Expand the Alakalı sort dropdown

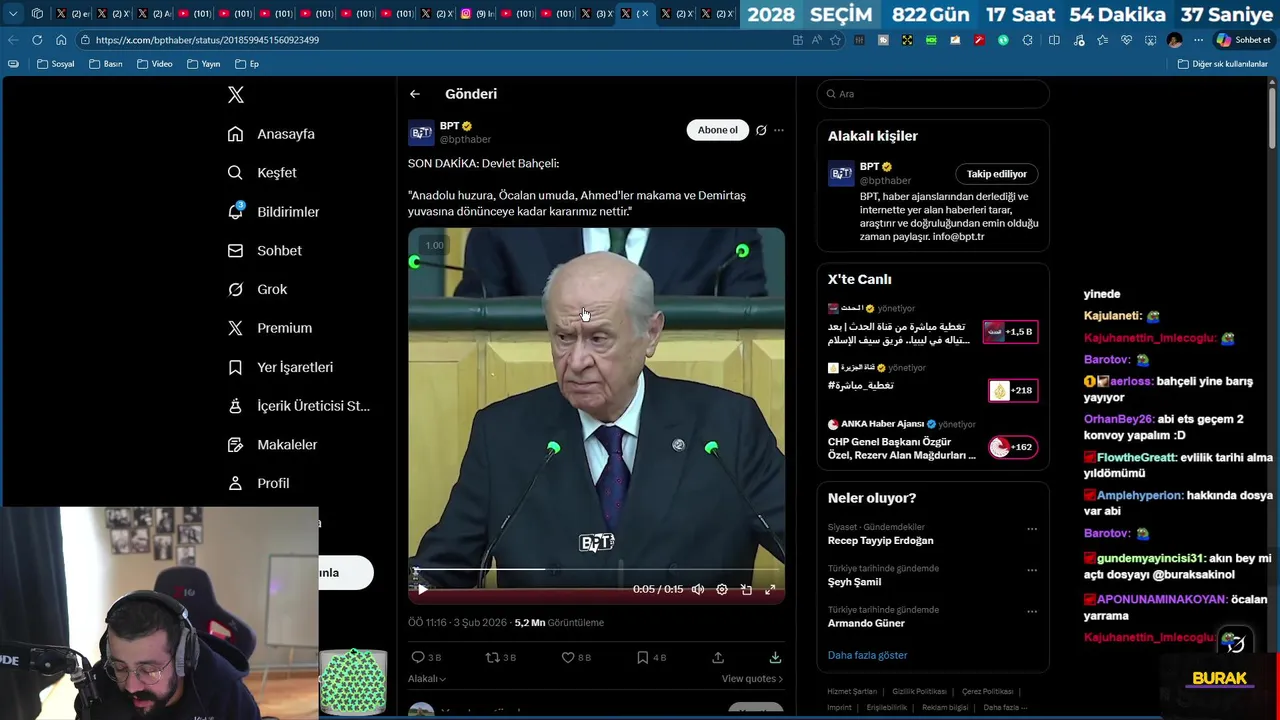click(427, 679)
